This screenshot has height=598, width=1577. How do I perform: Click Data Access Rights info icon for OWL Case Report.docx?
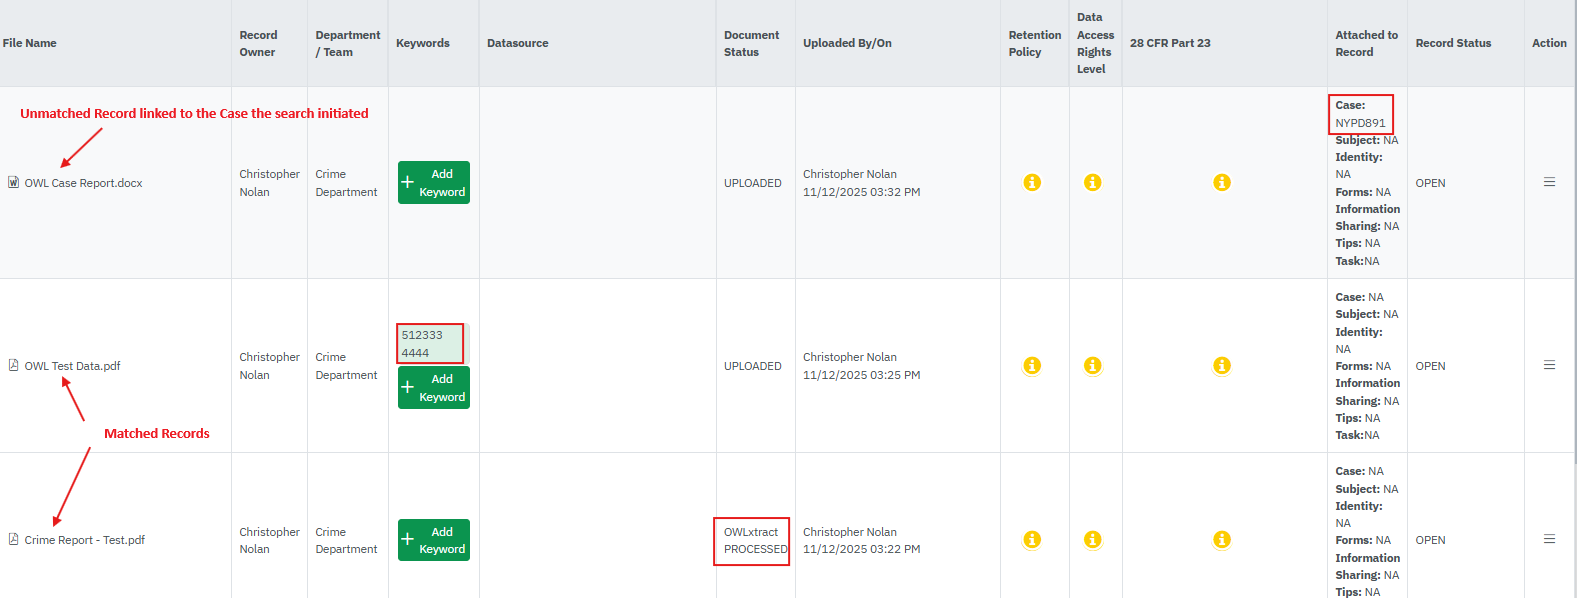[1093, 183]
